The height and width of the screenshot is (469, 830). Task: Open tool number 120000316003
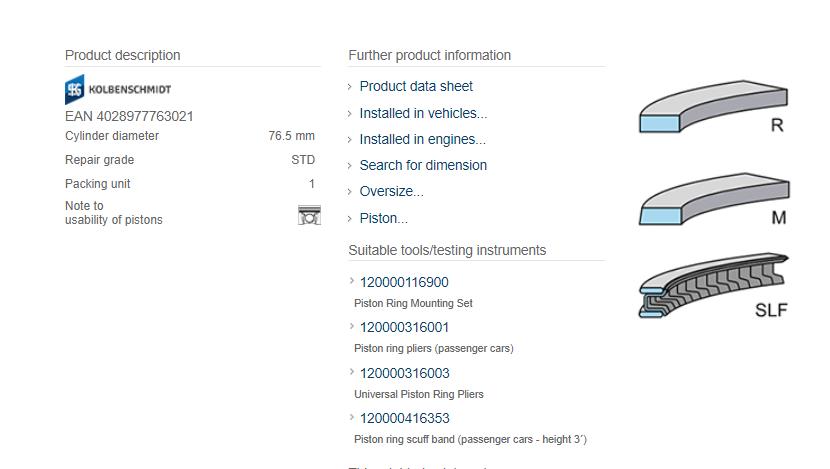pos(404,373)
